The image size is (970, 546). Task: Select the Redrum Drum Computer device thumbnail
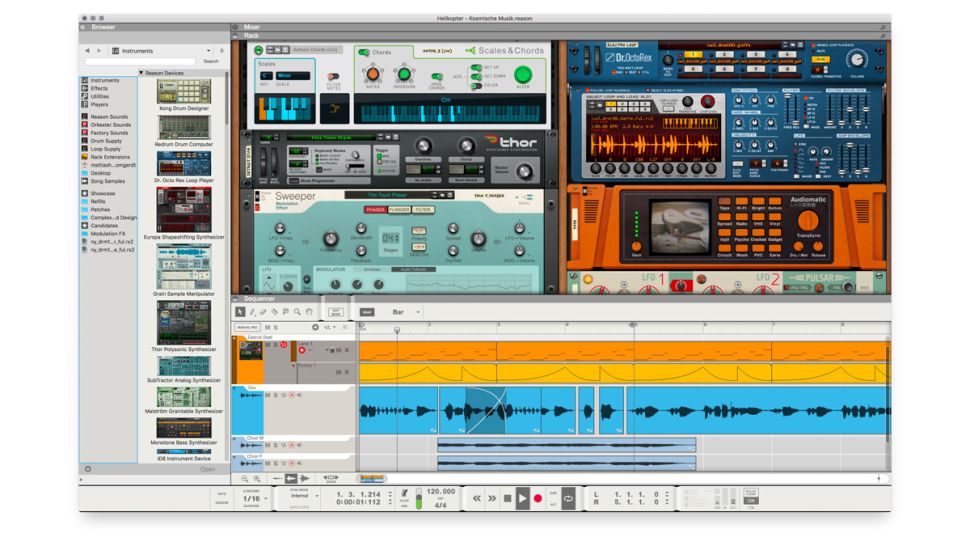click(x=184, y=128)
